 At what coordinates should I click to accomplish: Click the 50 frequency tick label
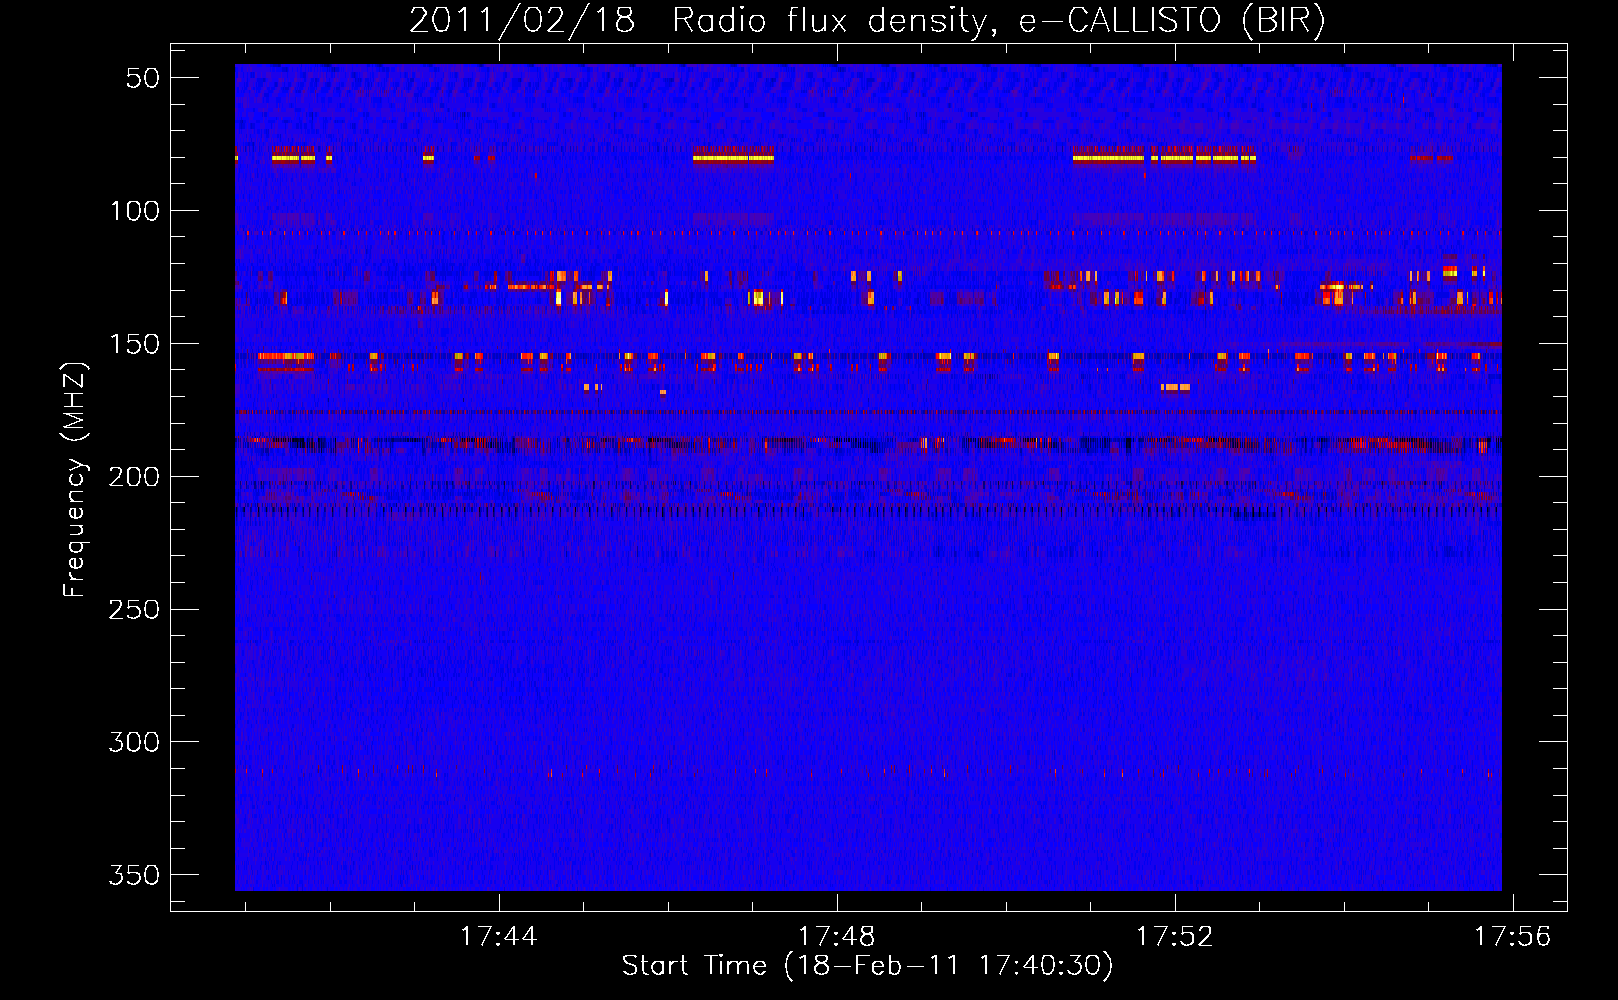143,78
